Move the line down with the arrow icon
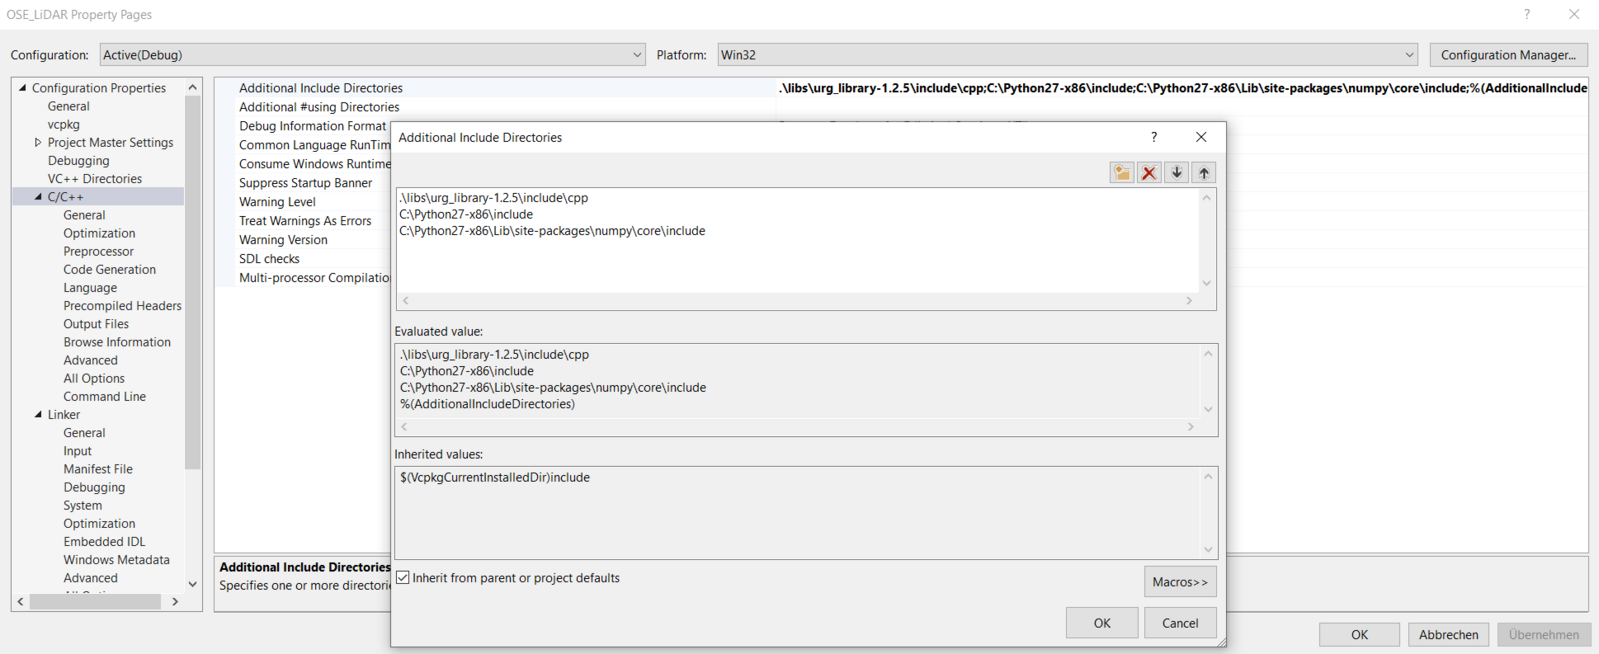Image resolution: width=1599 pixels, height=654 pixels. point(1177,173)
